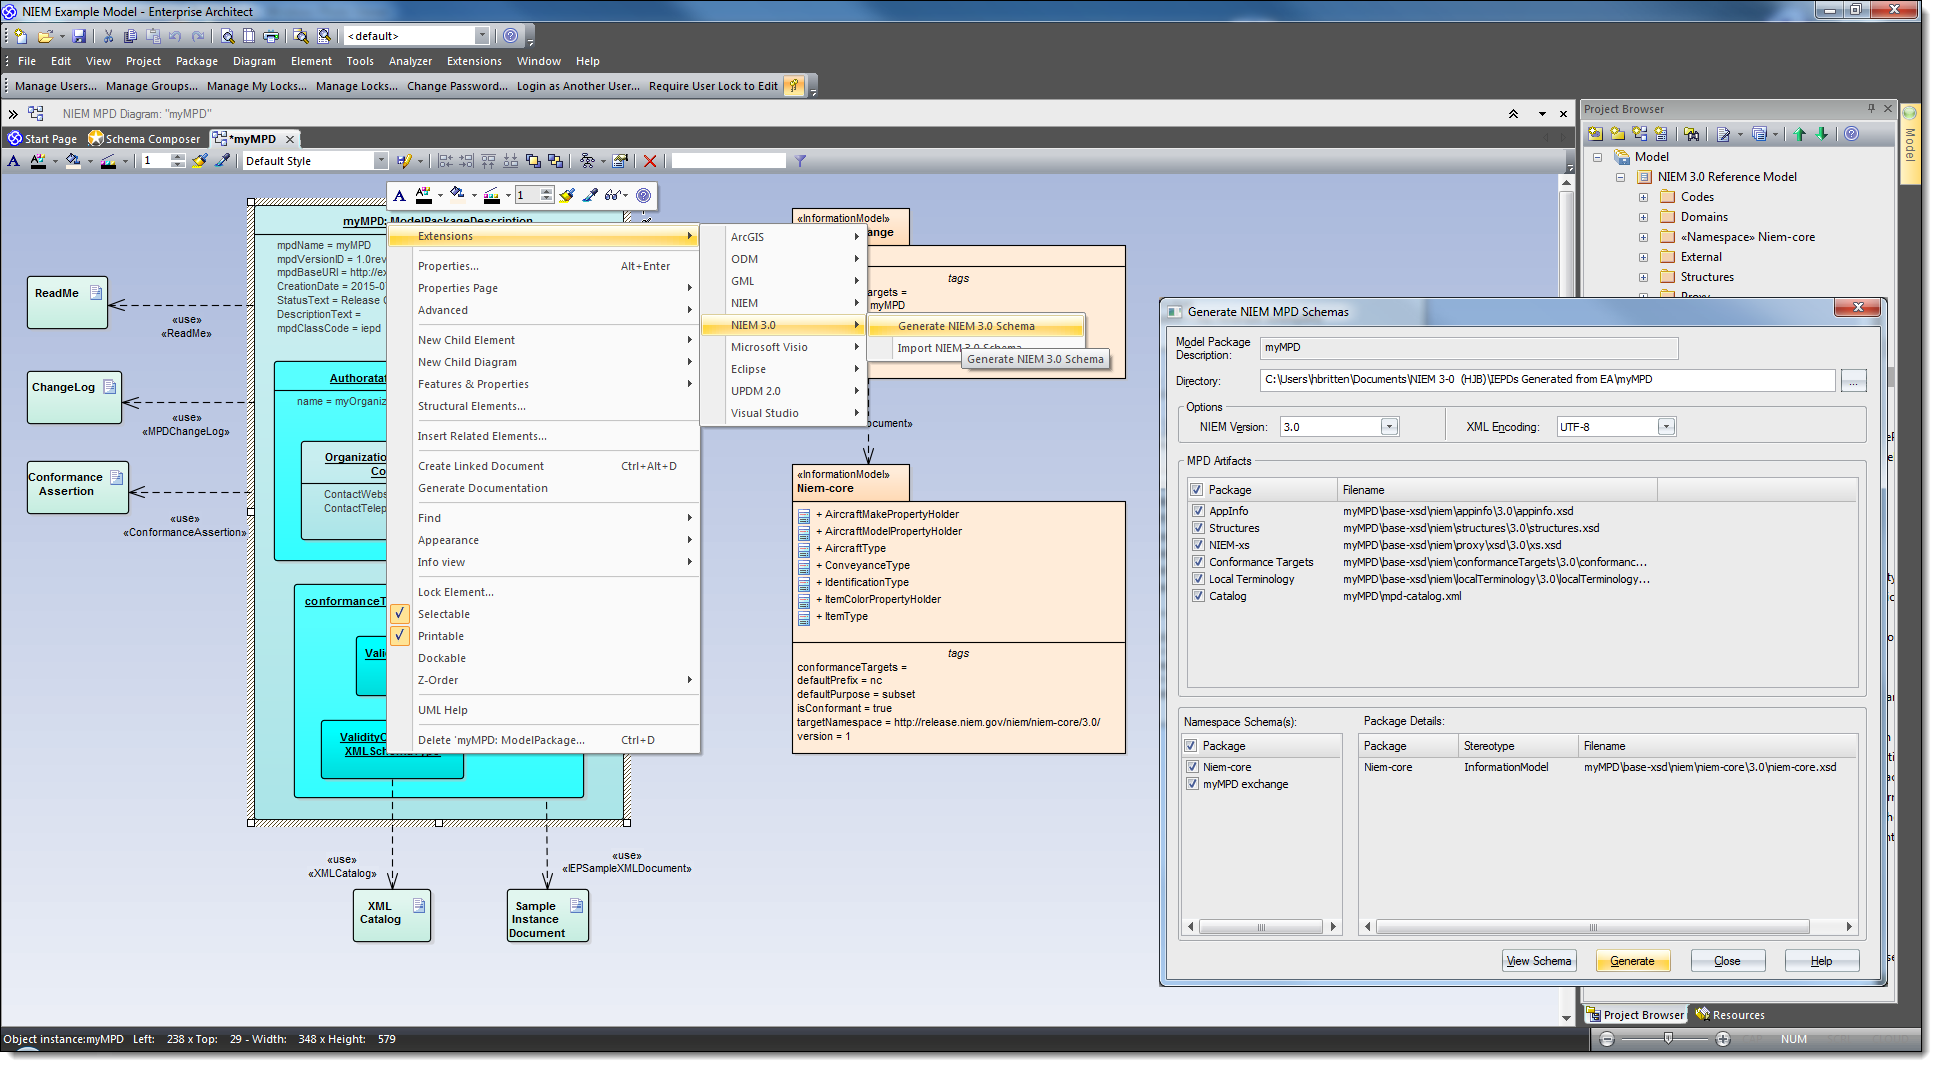Screen dimensions: 1937x1067
Task: Click the user lock key icon
Action: point(793,86)
